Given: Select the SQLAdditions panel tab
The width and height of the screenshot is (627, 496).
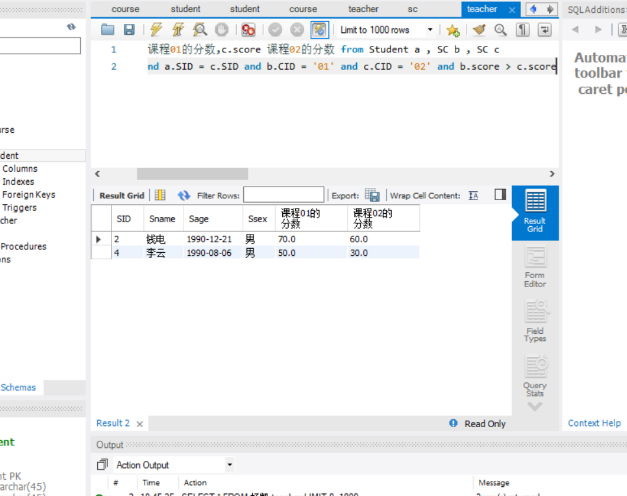Looking at the screenshot, I should coord(597,10).
